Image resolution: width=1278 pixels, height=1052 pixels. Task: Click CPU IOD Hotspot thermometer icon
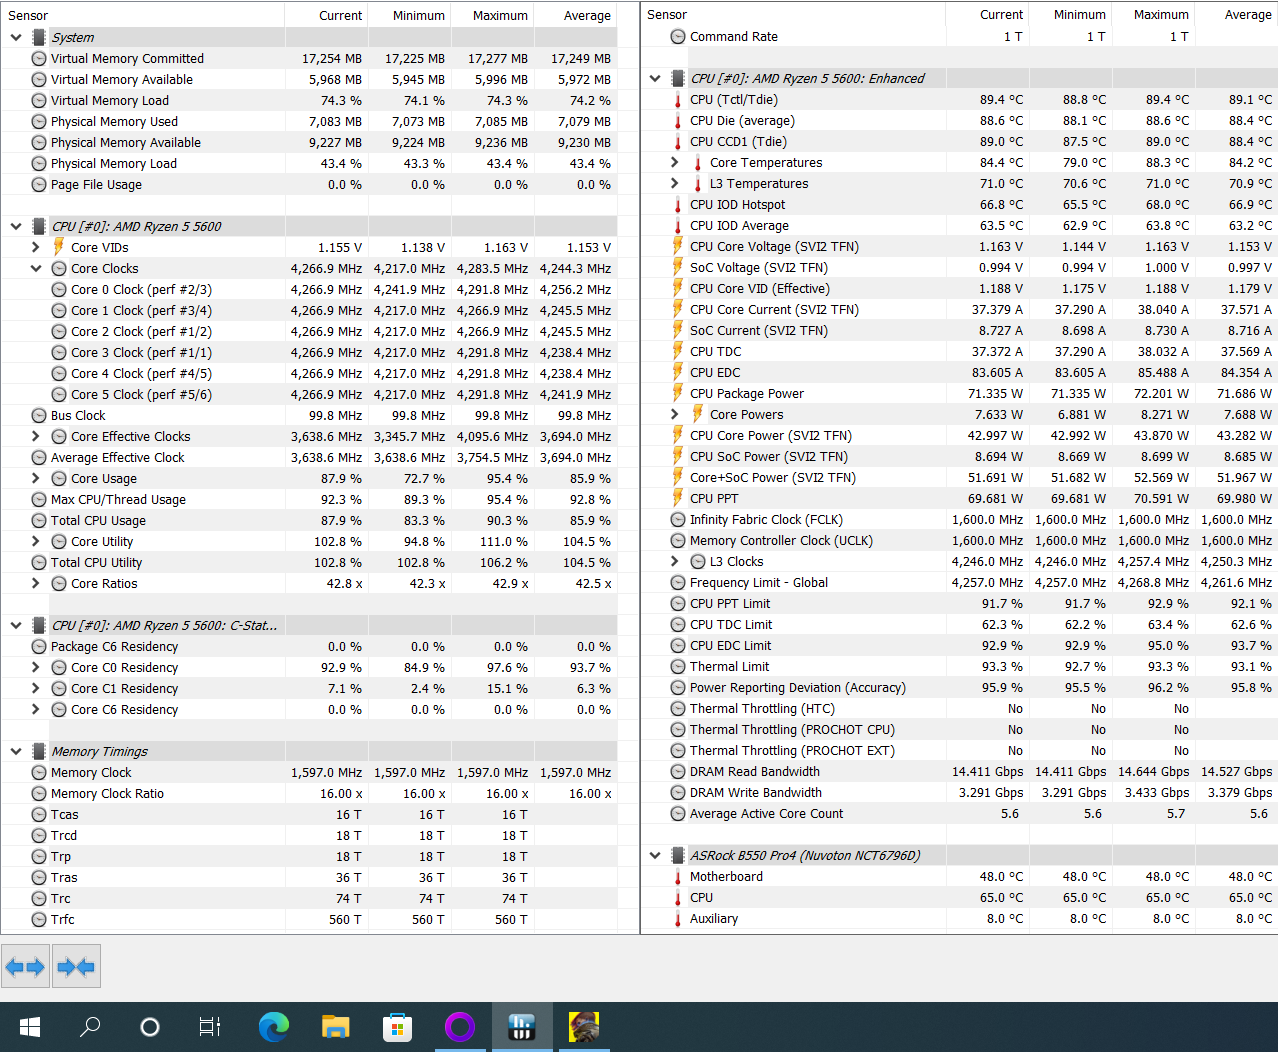(678, 205)
